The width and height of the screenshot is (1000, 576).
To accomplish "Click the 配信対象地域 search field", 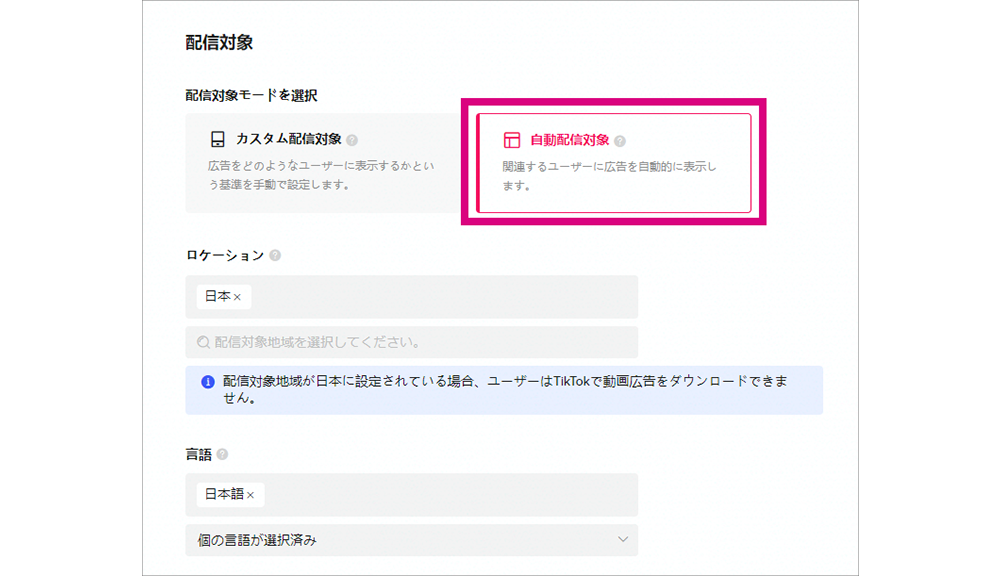I will 411,343.
